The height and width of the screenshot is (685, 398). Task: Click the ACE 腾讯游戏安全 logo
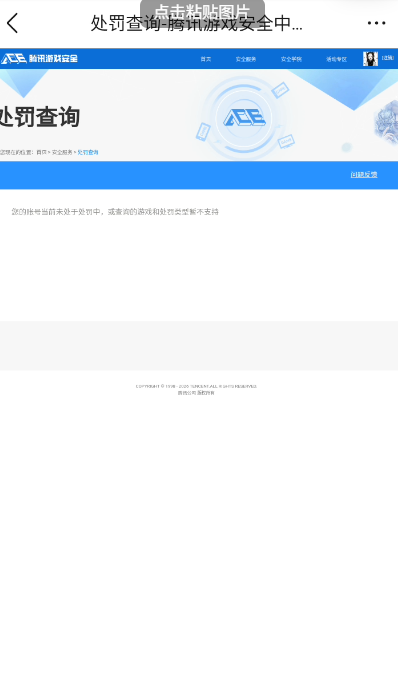click(39, 59)
